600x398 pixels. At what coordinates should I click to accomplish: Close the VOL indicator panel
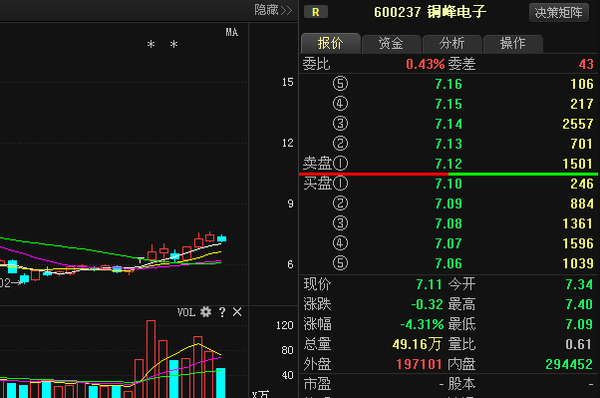pyautogui.click(x=237, y=312)
